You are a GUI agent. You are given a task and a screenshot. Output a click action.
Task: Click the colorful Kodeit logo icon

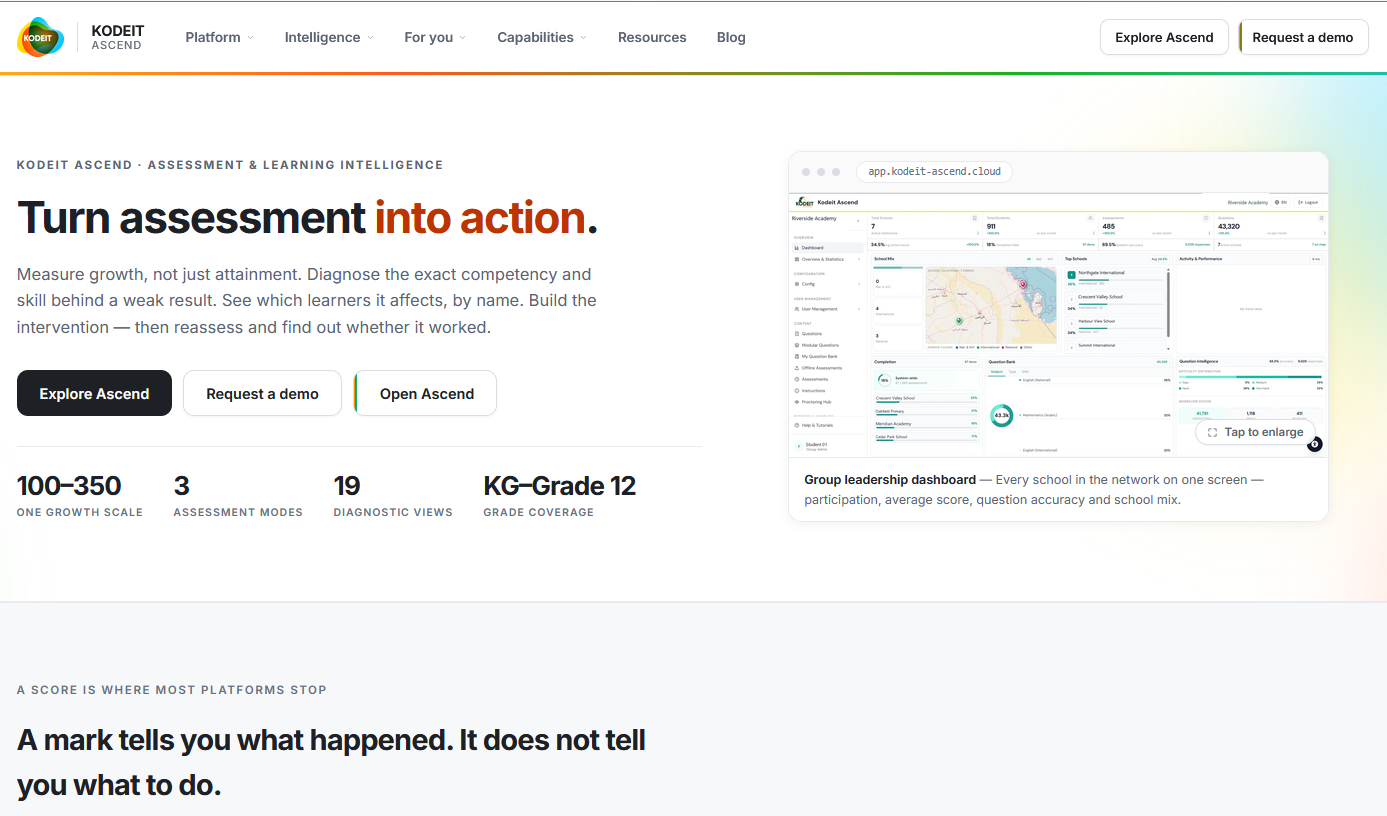[41, 37]
